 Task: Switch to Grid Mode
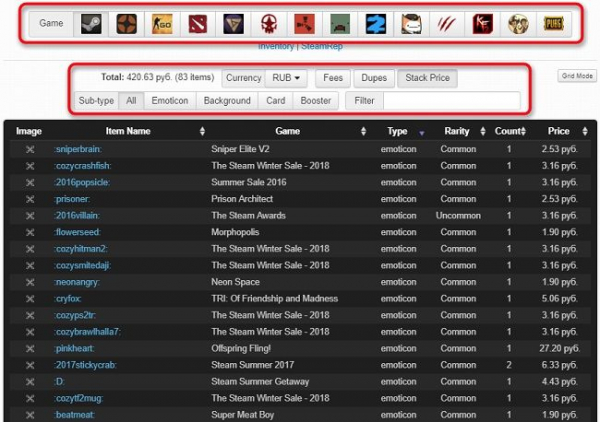click(x=577, y=76)
